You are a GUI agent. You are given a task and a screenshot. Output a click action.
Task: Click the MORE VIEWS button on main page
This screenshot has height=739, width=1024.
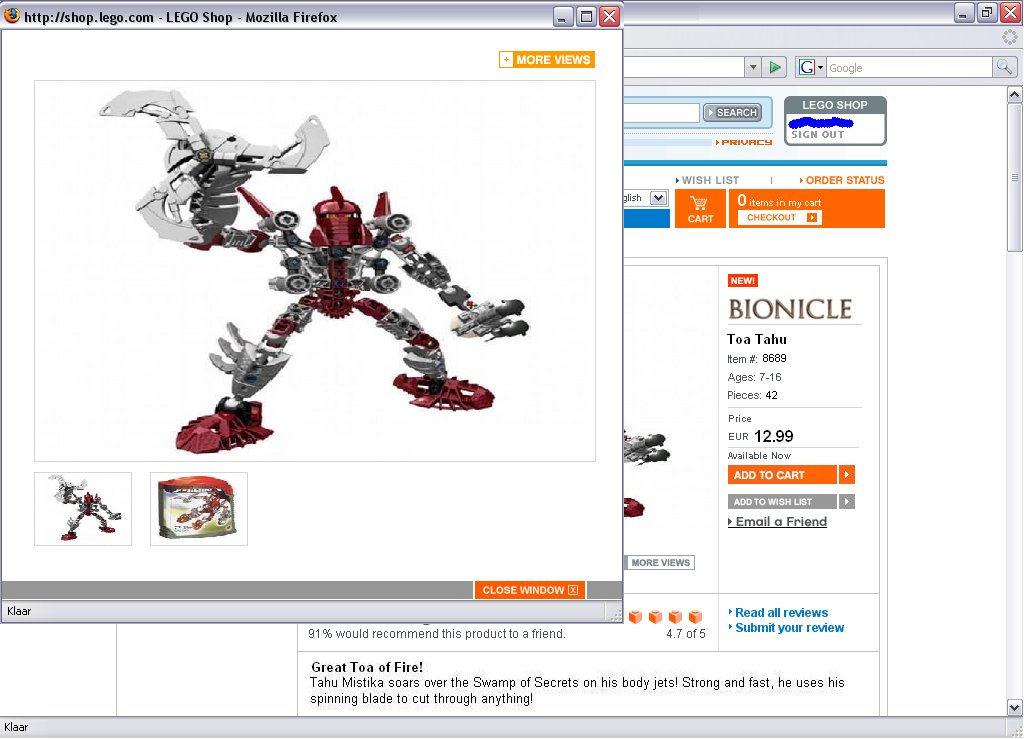click(x=660, y=563)
